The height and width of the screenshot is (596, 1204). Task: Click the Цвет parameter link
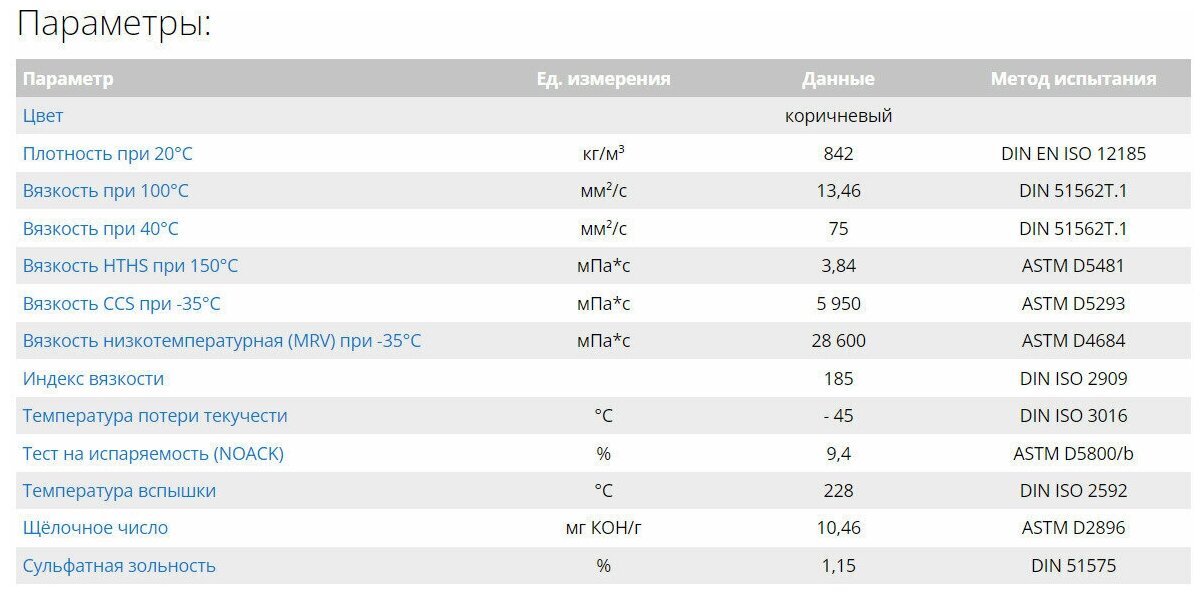[43, 116]
